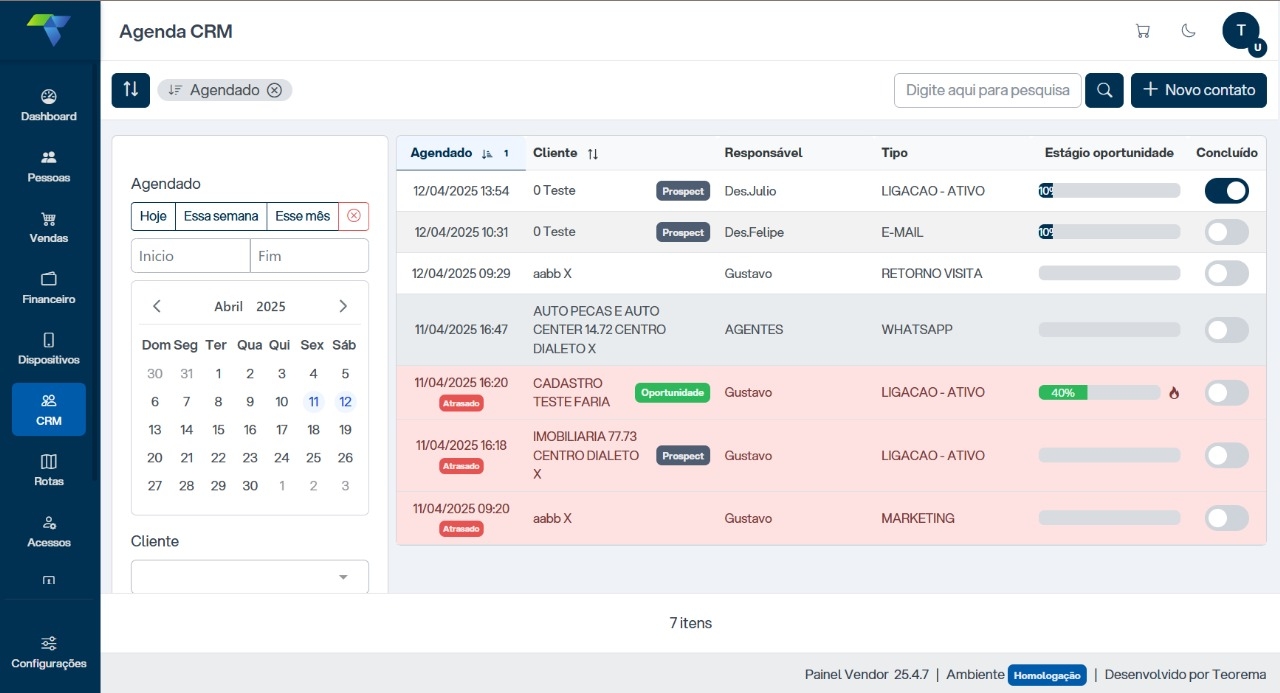The height and width of the screenshot is (693, 1280).
Task: Select the Hoje date filter
Action: (153, 216)
